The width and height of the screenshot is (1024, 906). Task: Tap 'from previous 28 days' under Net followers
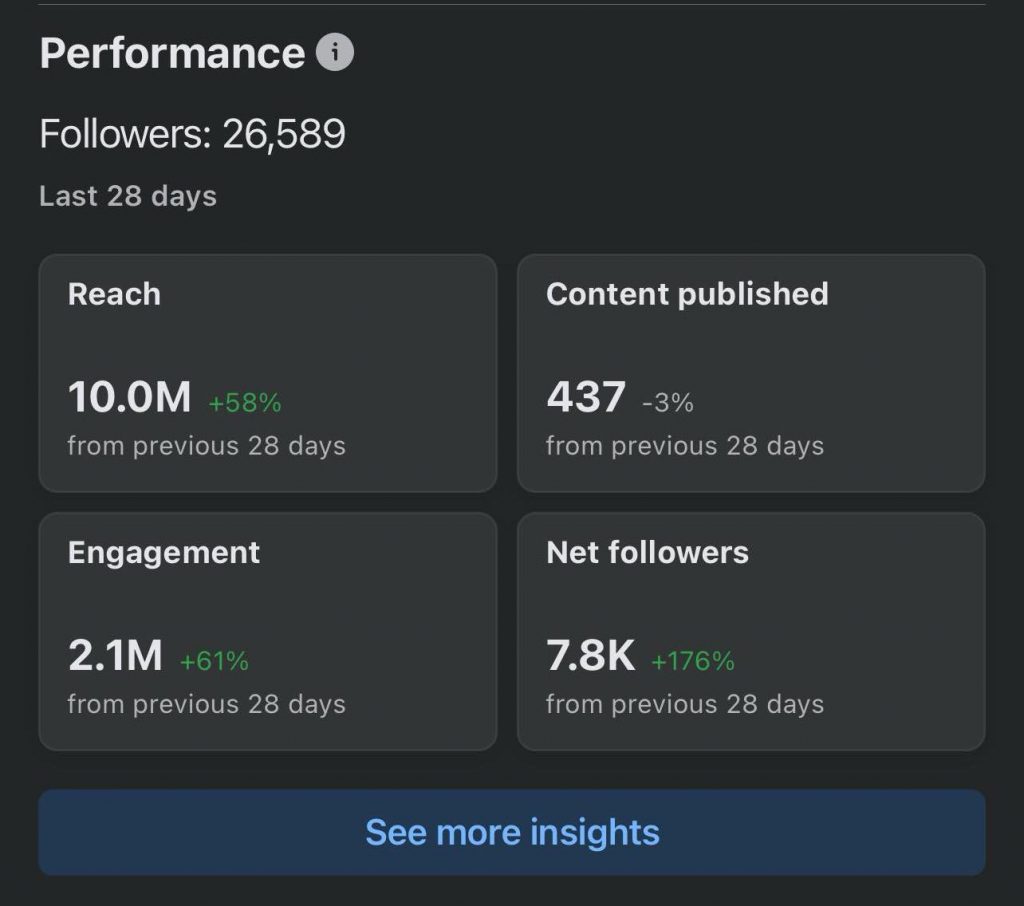685,704
